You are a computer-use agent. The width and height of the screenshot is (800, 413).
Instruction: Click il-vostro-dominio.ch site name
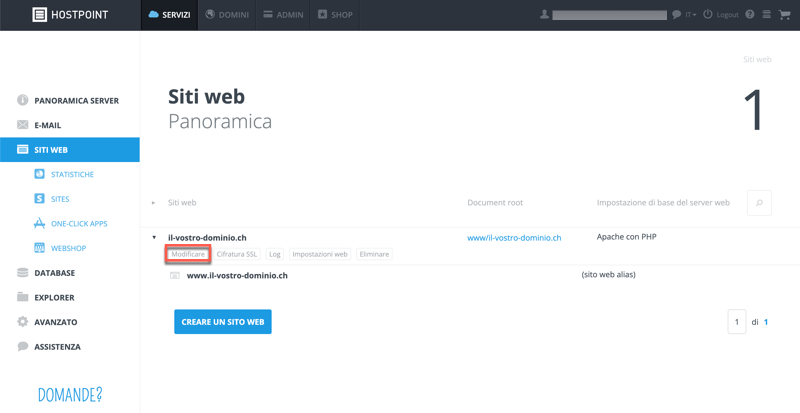207,237
